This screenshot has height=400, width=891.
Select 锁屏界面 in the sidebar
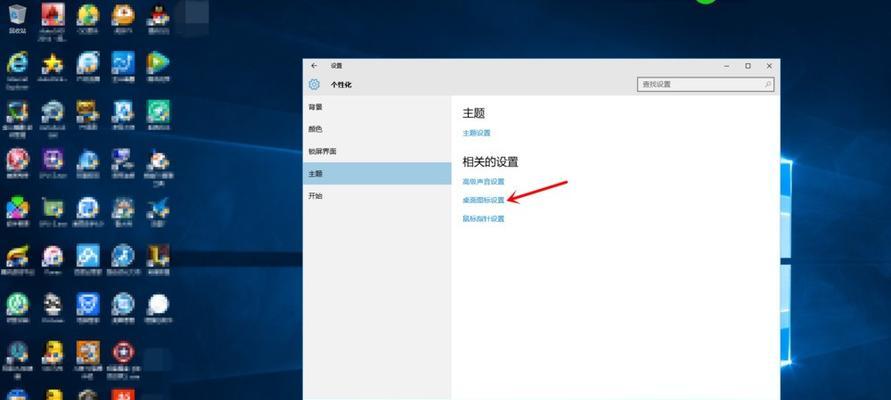pyautogui.click(x=377, y=151)
